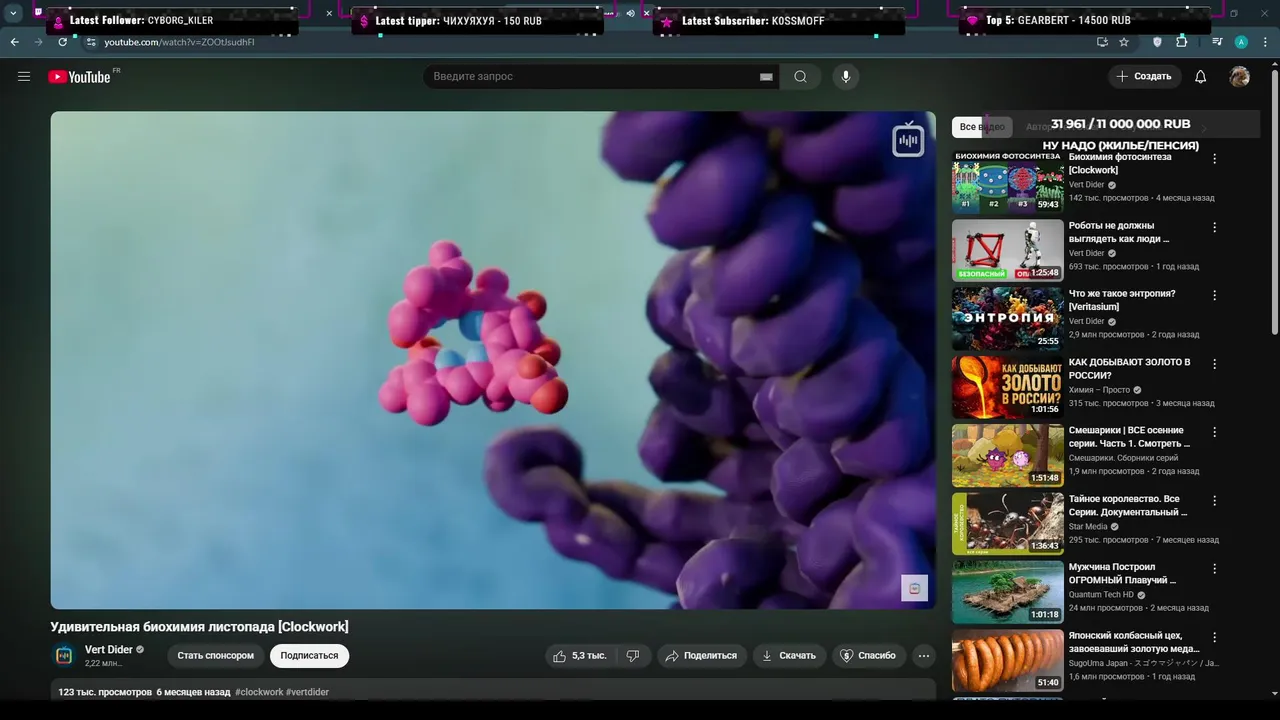This screenshot has height=720, width=1280.
Task: Bookmark this page with the star icon
Action: 1124,42
